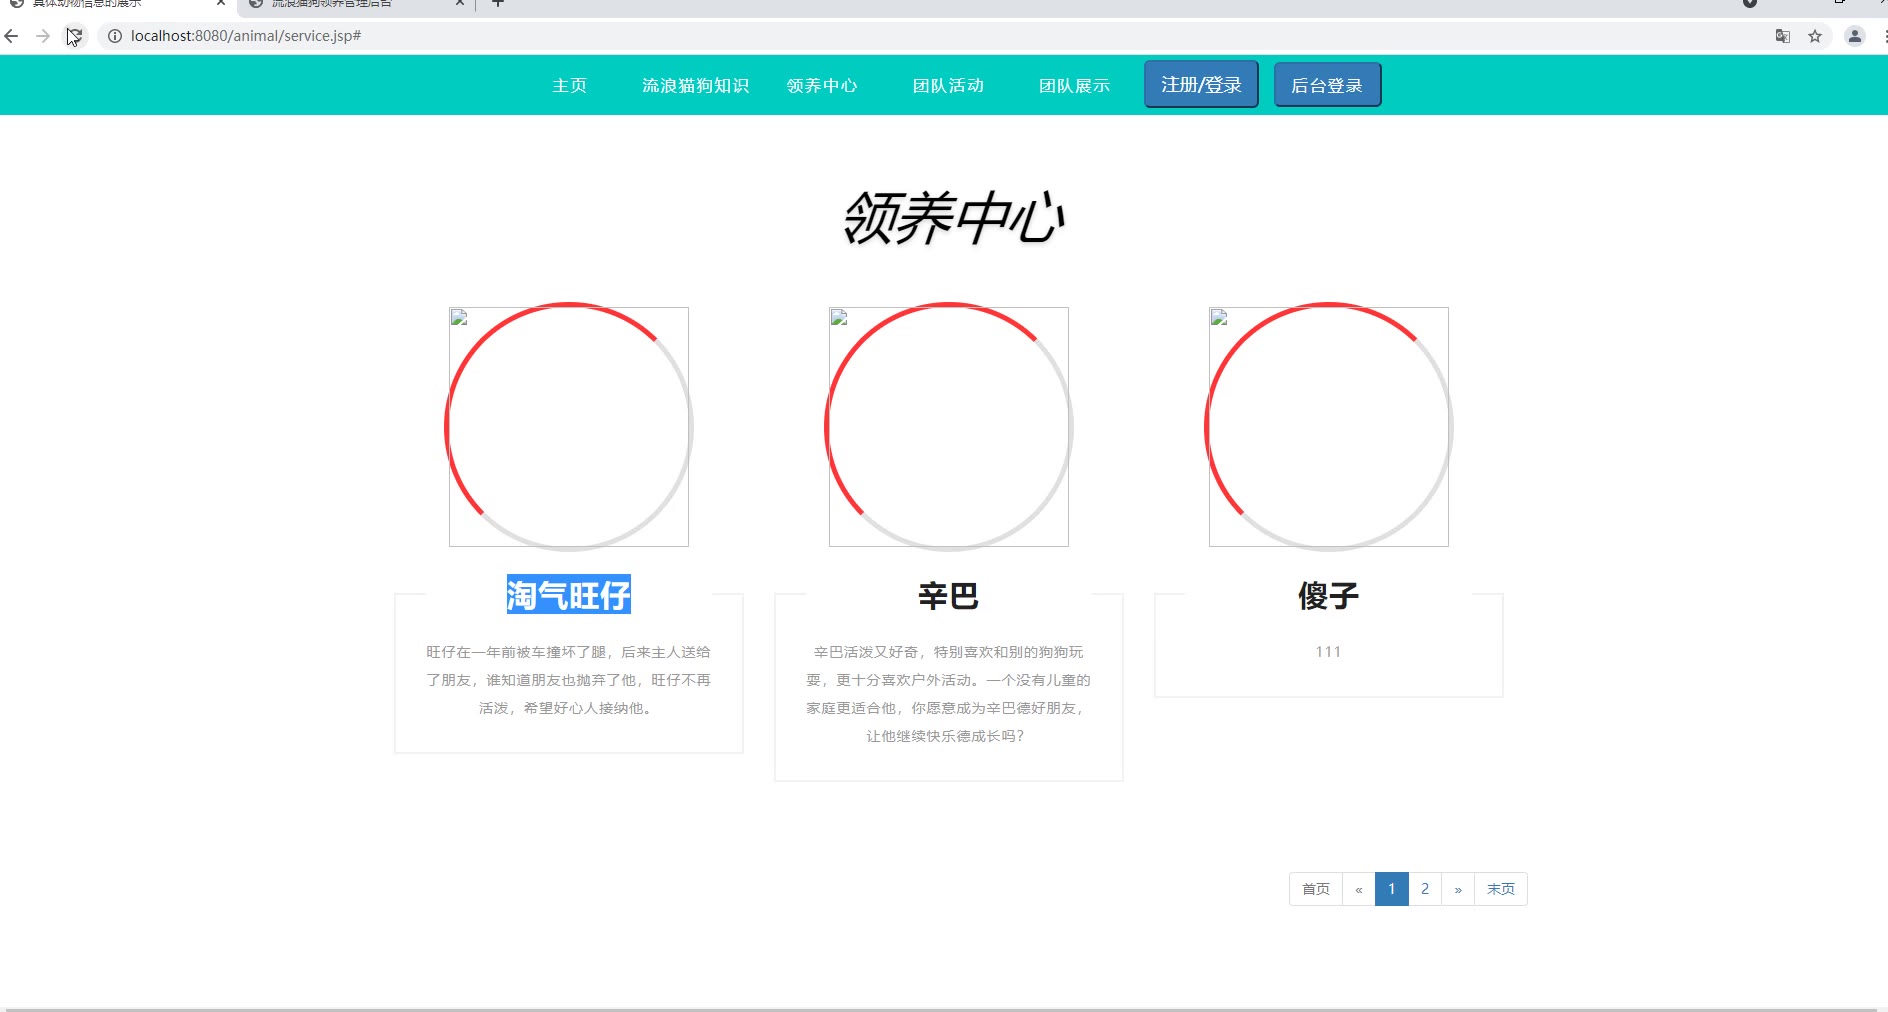Viewport: 1888px width, 1012px height.
Task: Open a new browser tab
Action: coord(498,3)
